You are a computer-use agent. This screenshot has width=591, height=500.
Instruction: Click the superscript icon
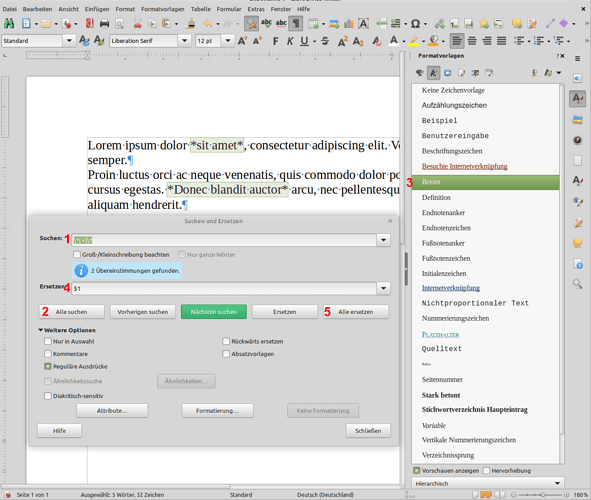click(343, 41)
